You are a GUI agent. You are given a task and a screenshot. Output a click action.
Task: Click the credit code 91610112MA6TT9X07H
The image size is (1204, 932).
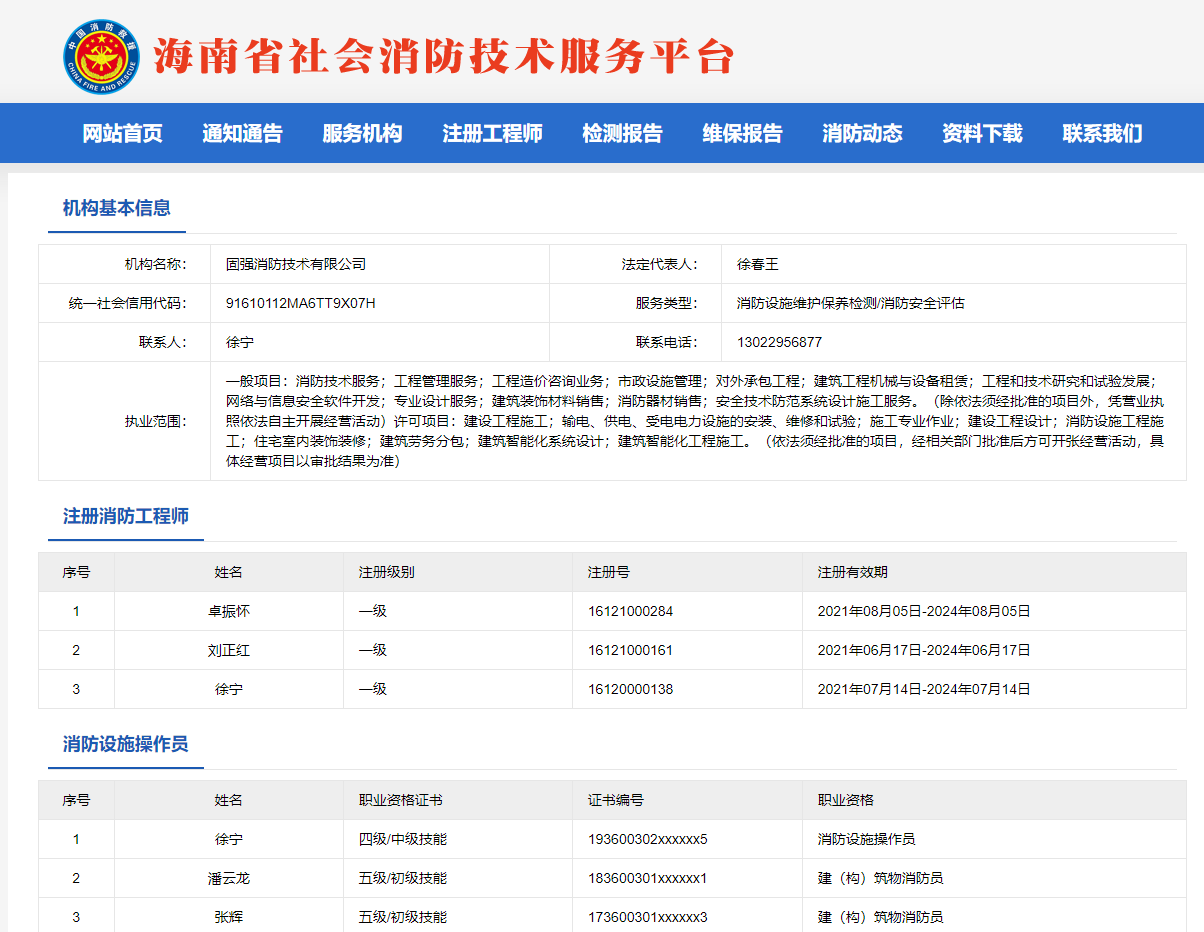301,303
